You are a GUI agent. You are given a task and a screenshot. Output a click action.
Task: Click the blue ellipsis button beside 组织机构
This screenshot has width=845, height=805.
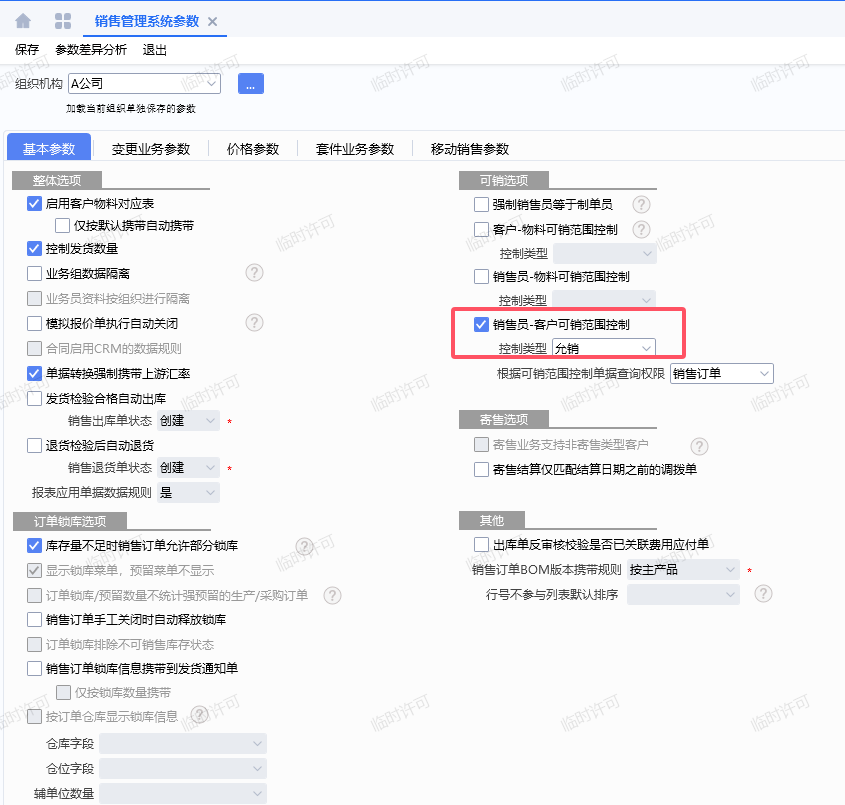click(250, 84)
